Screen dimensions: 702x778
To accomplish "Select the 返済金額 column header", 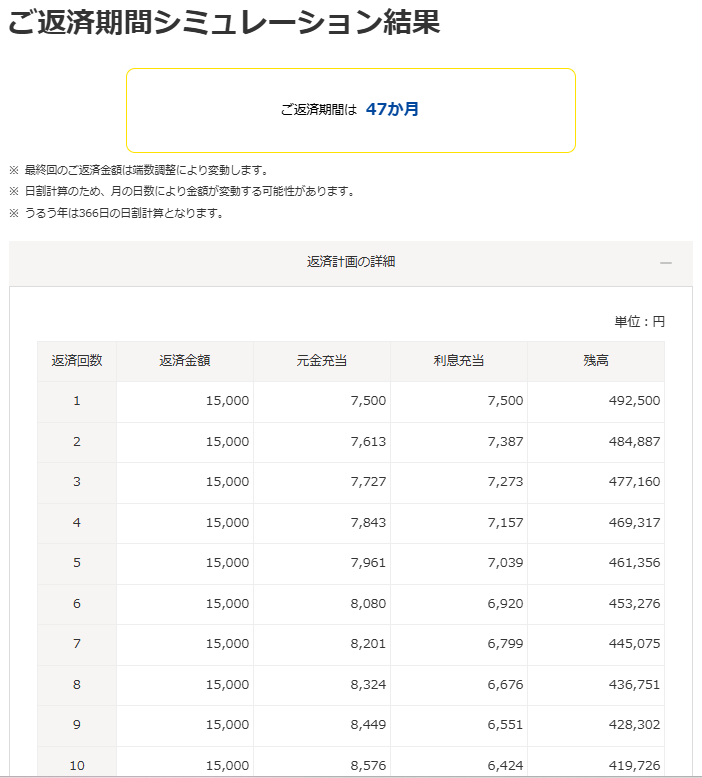I will tap(185, 361).
